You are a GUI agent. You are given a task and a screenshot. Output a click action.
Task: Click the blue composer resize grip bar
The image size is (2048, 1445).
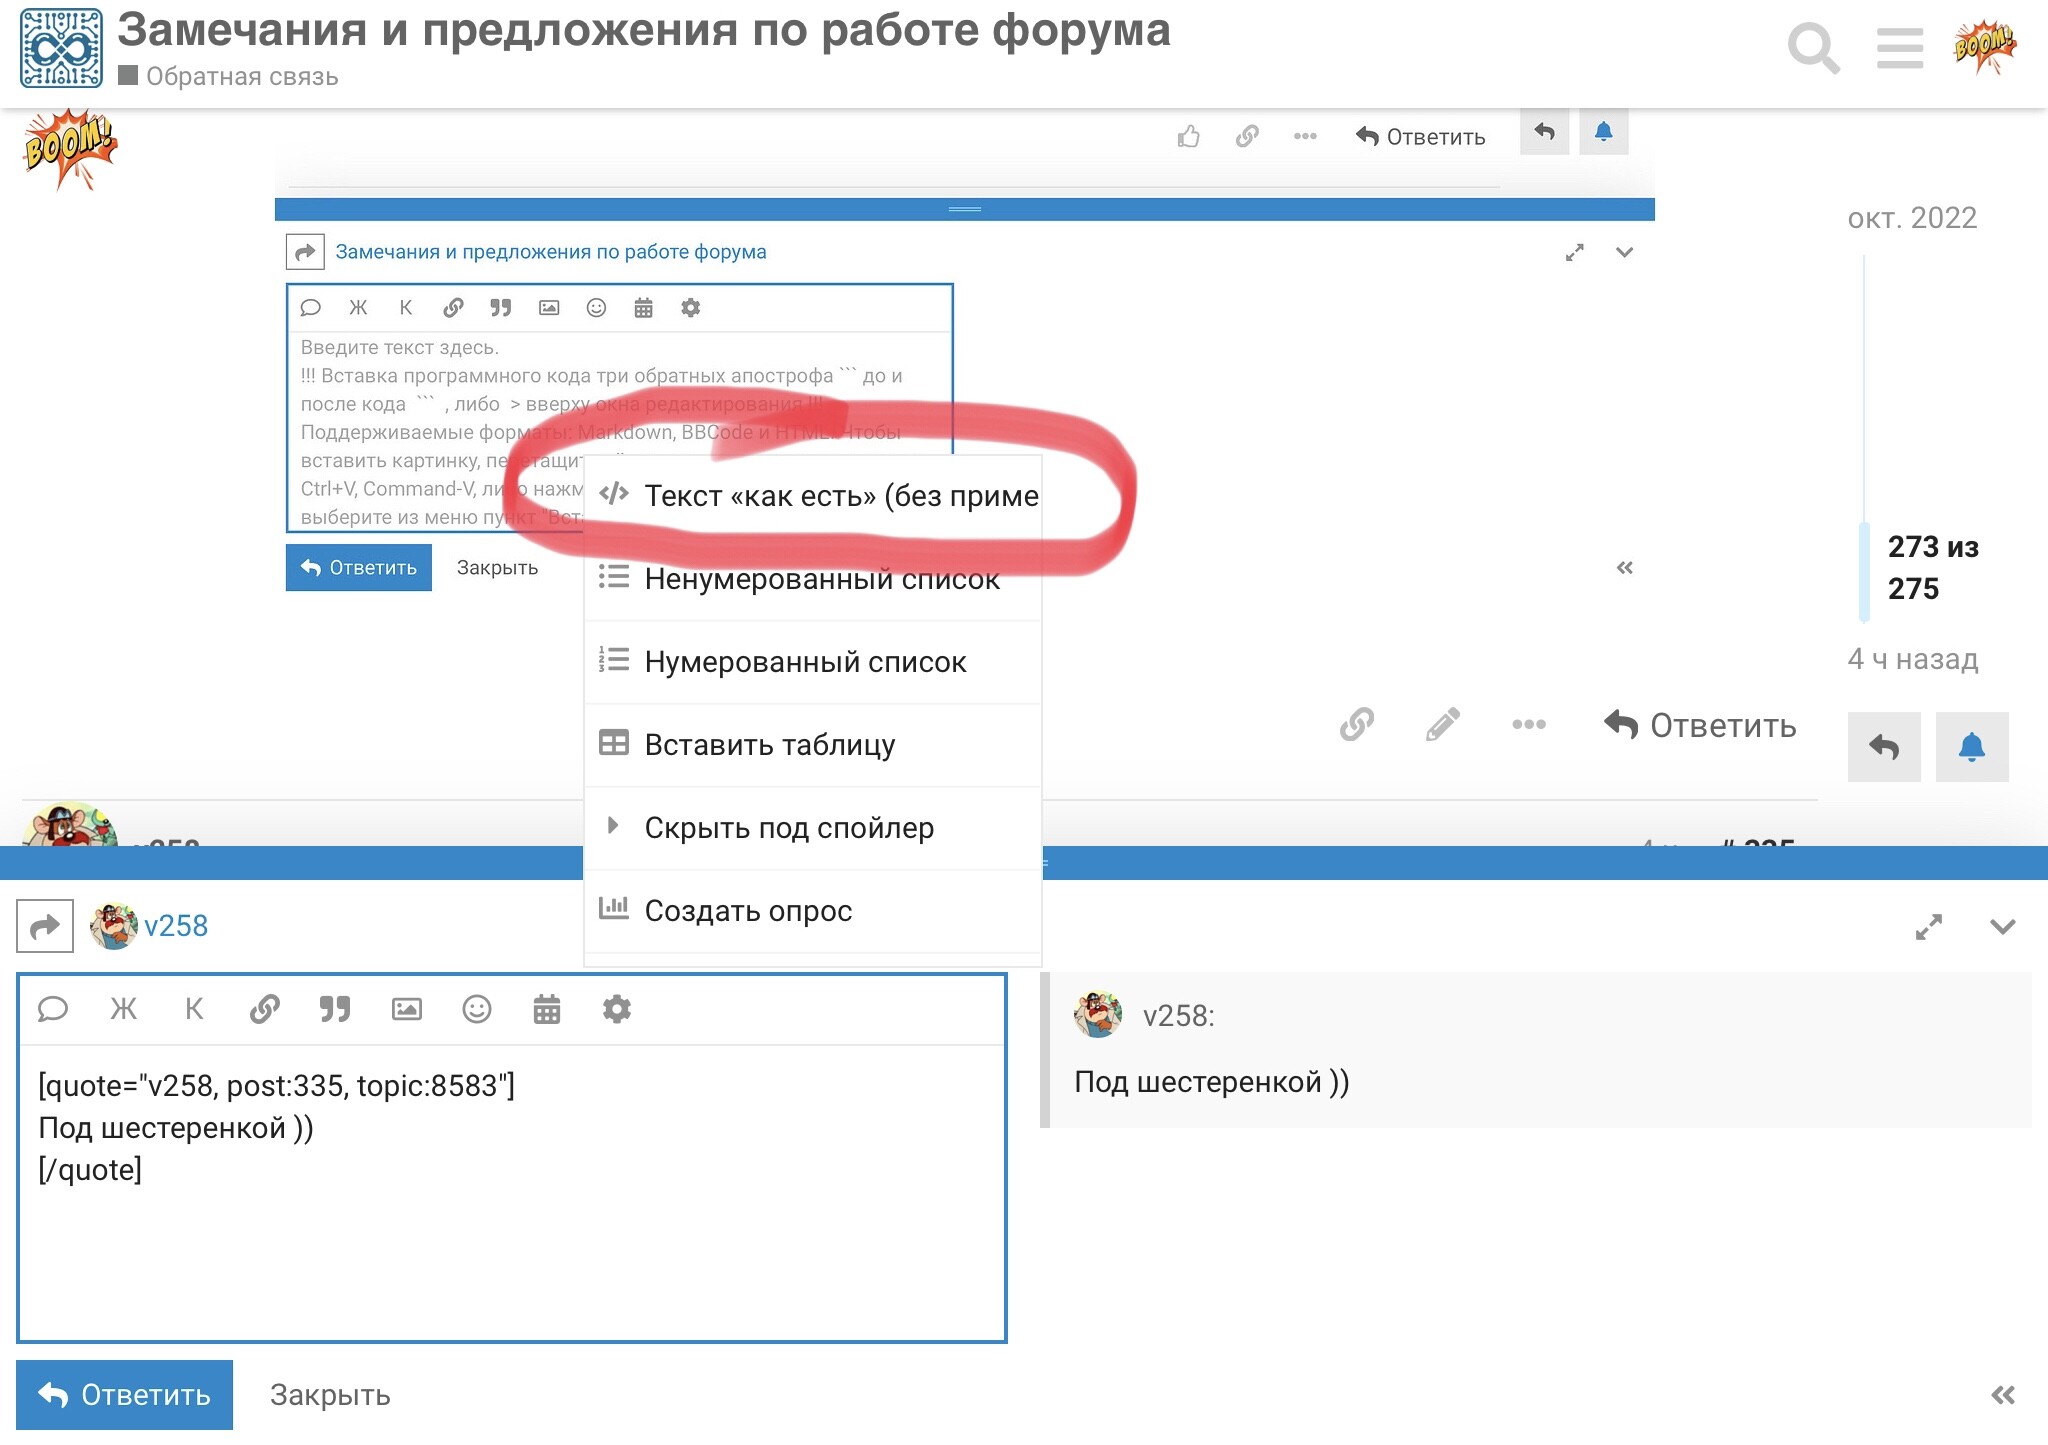pos(1024,862)
